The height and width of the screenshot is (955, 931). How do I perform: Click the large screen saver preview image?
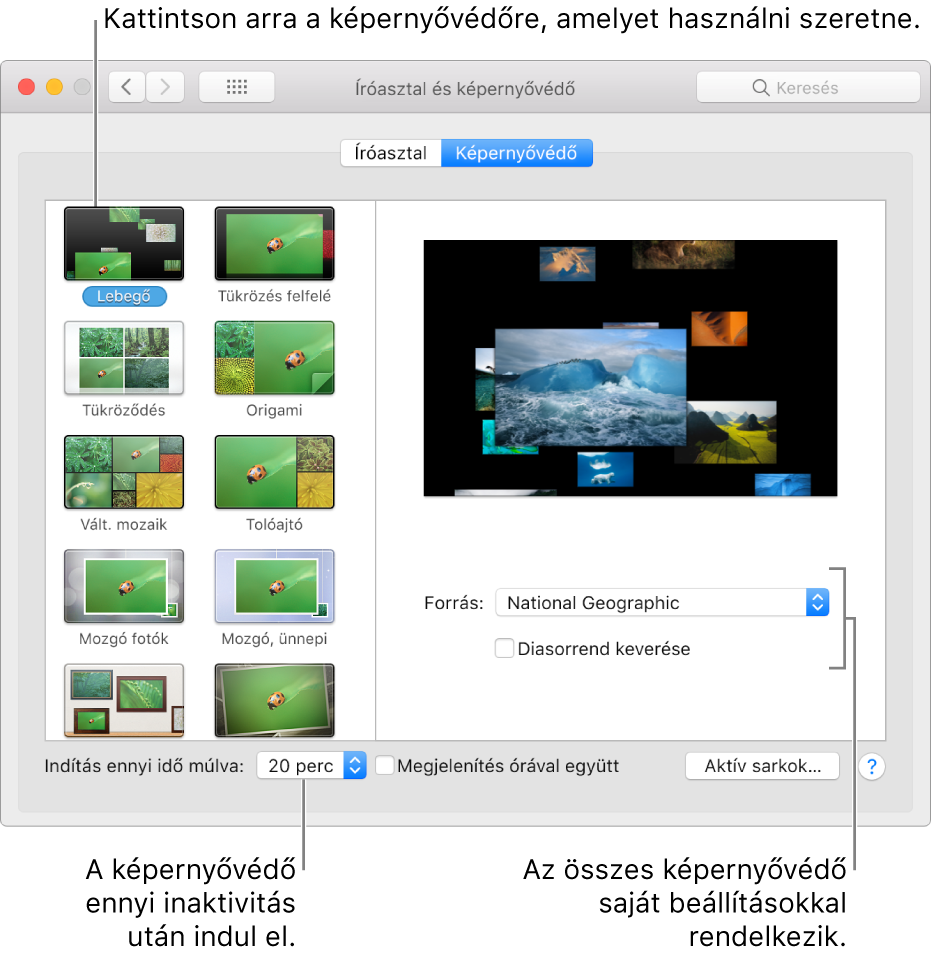(x=630, y=368)
